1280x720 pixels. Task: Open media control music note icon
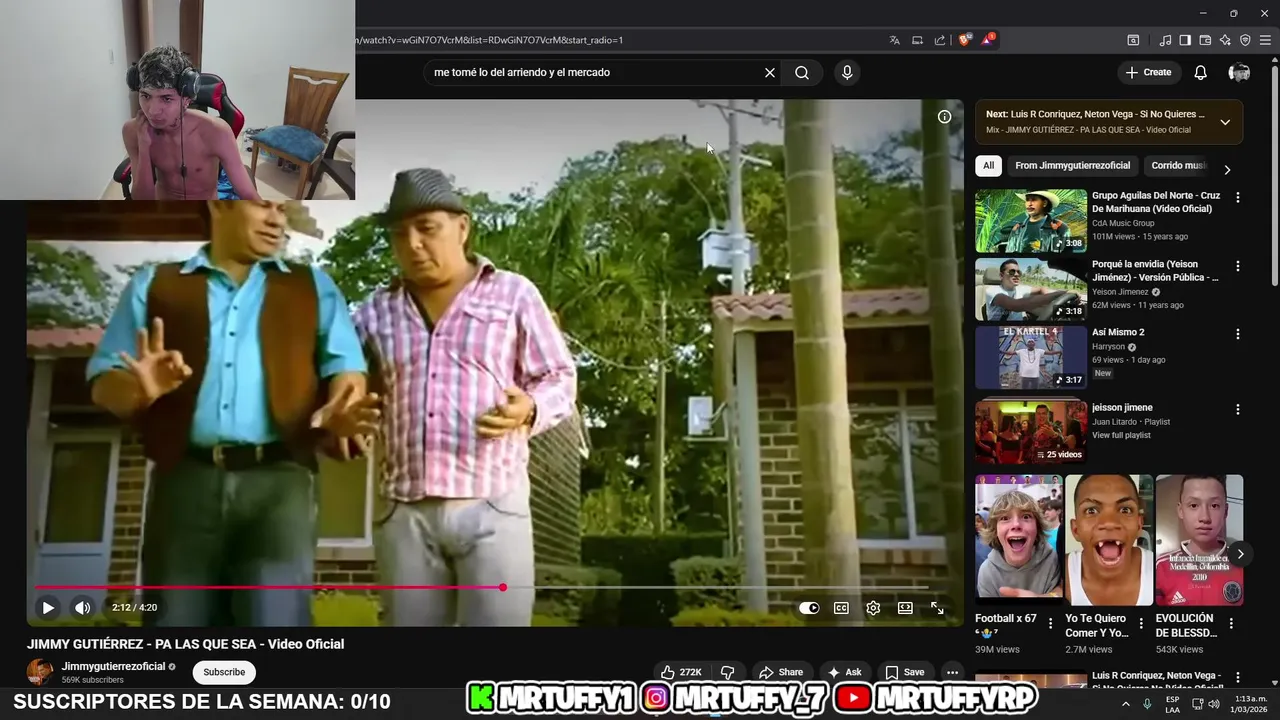(x=1165, y=40)
